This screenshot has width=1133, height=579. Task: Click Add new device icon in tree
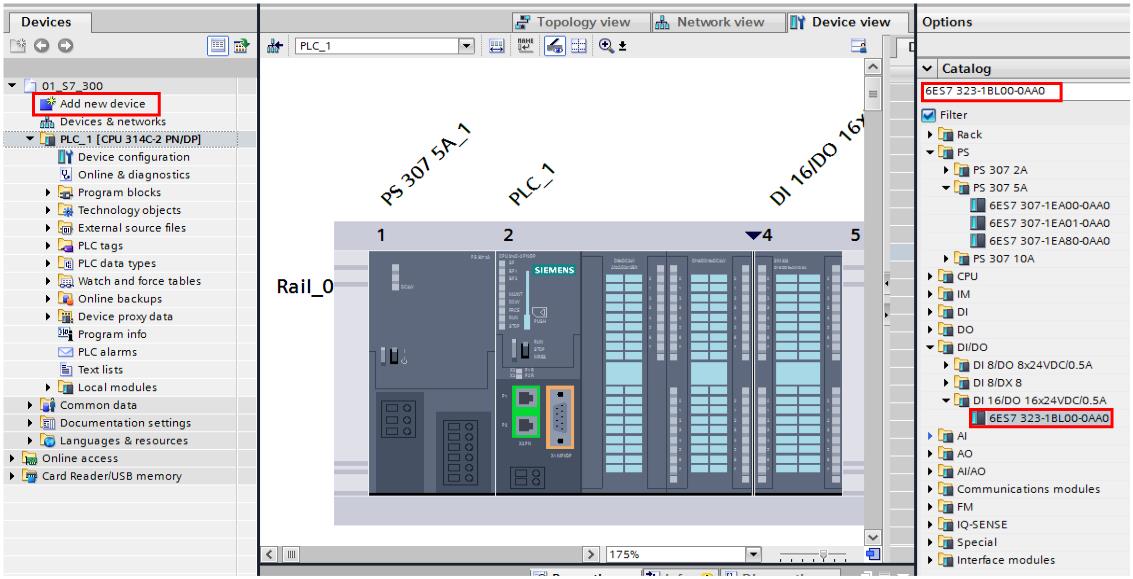point(48,103)
